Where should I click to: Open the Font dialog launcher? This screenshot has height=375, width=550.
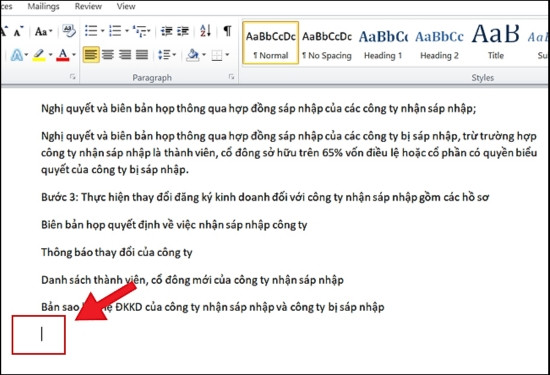[x=73, y=76]
